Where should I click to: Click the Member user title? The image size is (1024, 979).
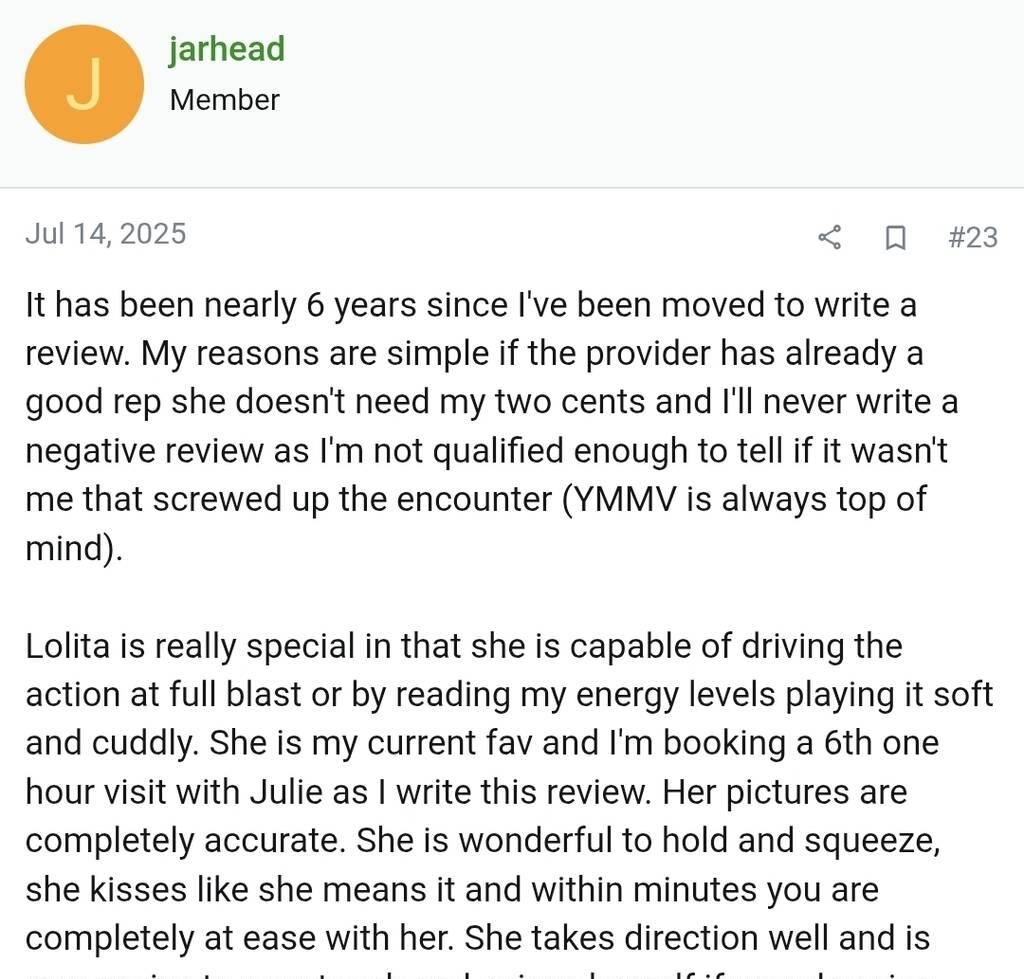click(225, 100)
